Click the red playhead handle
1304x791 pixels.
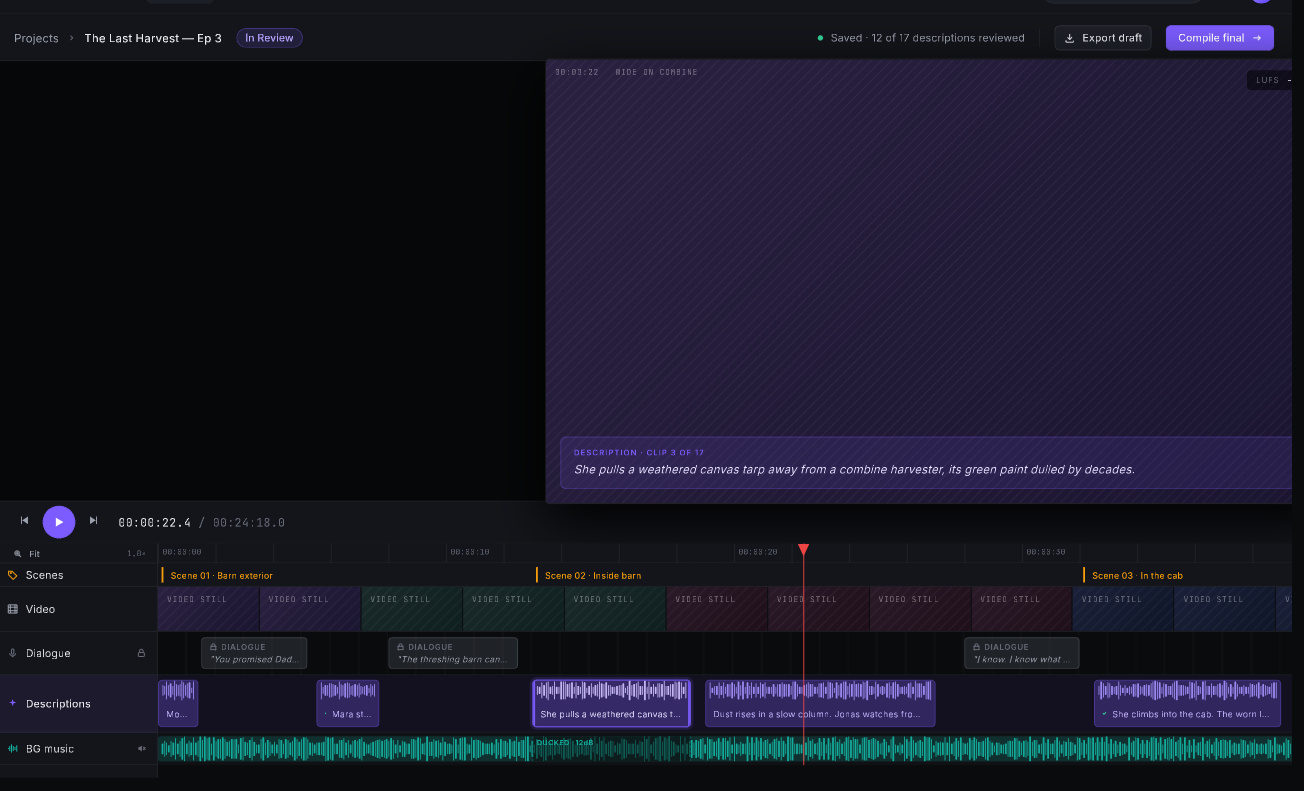803,550
